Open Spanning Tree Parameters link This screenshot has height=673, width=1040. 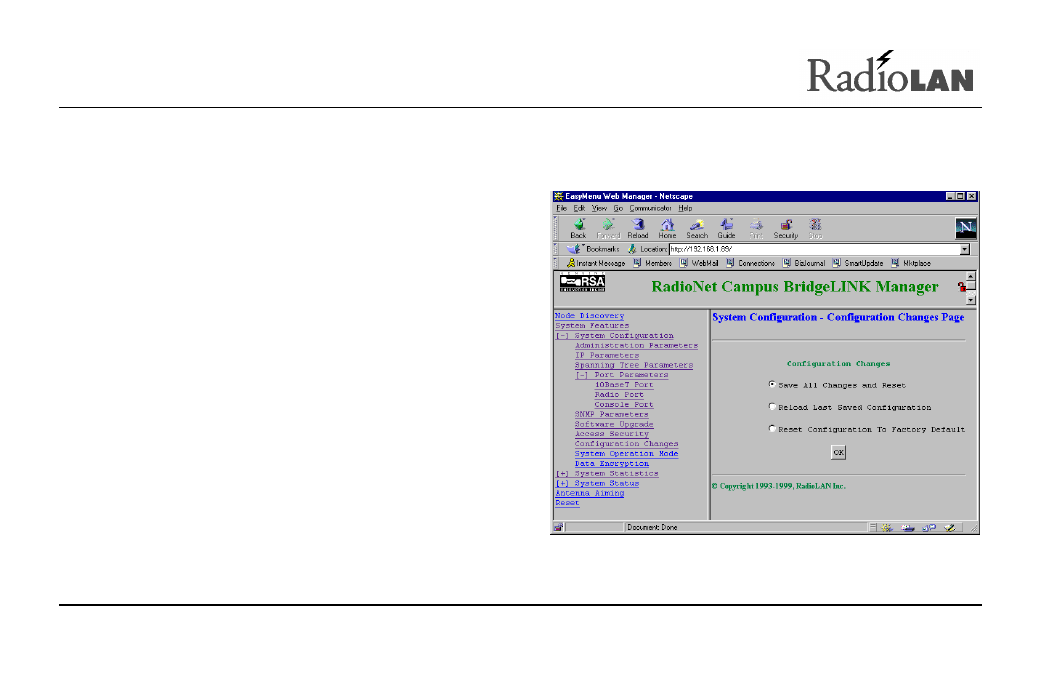634,365
